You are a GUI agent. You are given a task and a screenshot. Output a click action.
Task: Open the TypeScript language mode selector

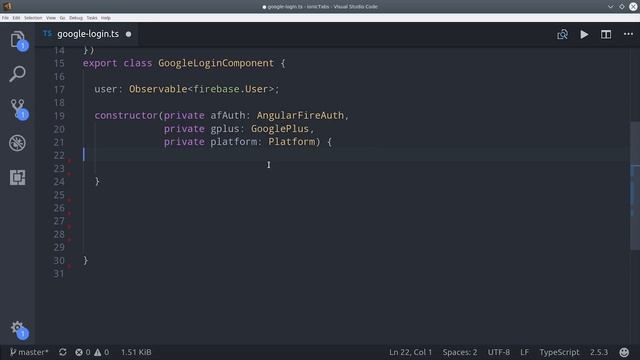click(x=559, y=352)
